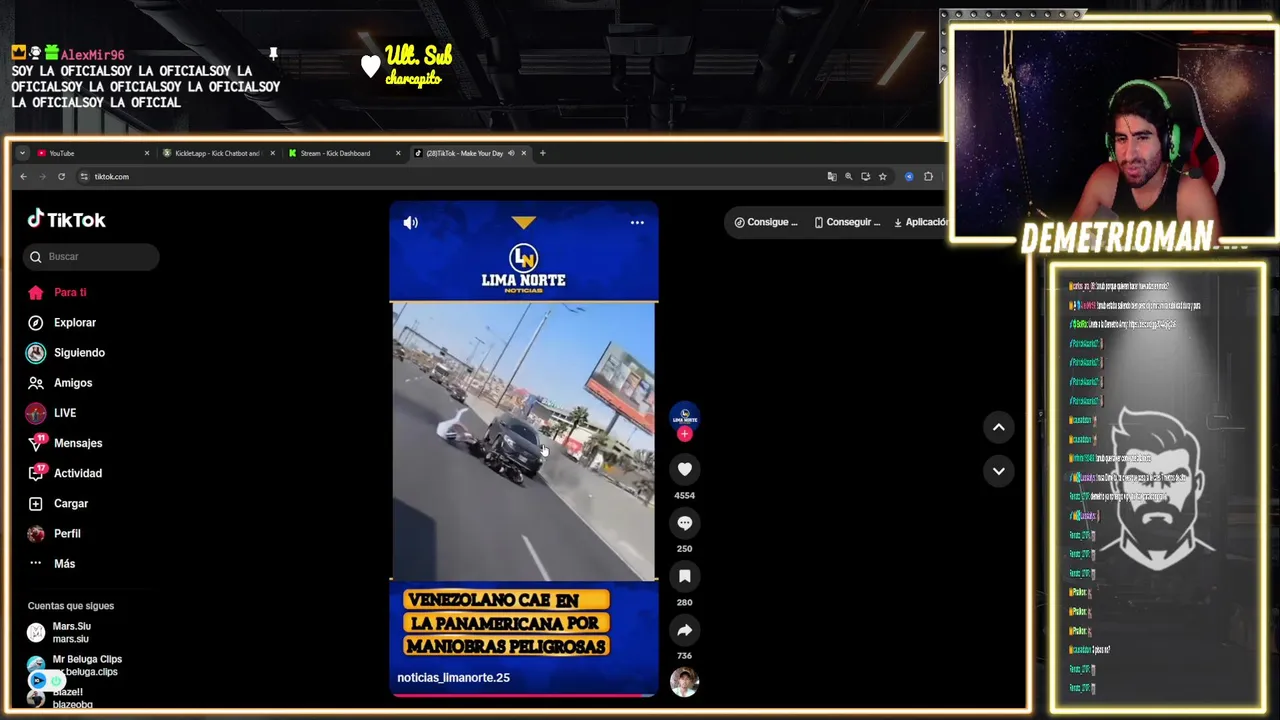This screenshot has width=1280, height=720.
Task: Open the Actividad notifications
Action: coord(65,473)
